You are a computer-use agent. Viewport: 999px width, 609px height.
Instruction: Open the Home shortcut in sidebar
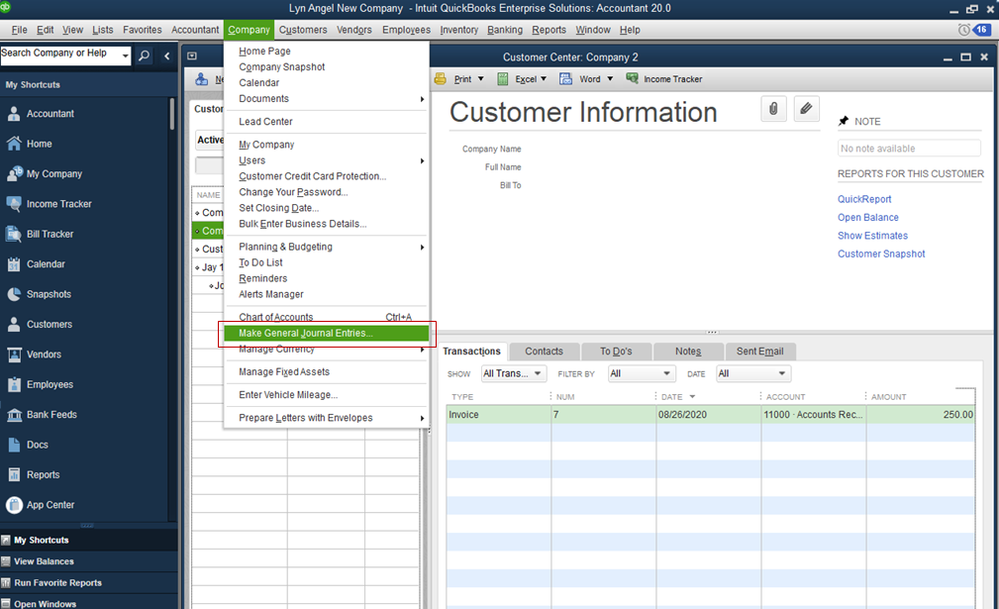tap(29, 144)
